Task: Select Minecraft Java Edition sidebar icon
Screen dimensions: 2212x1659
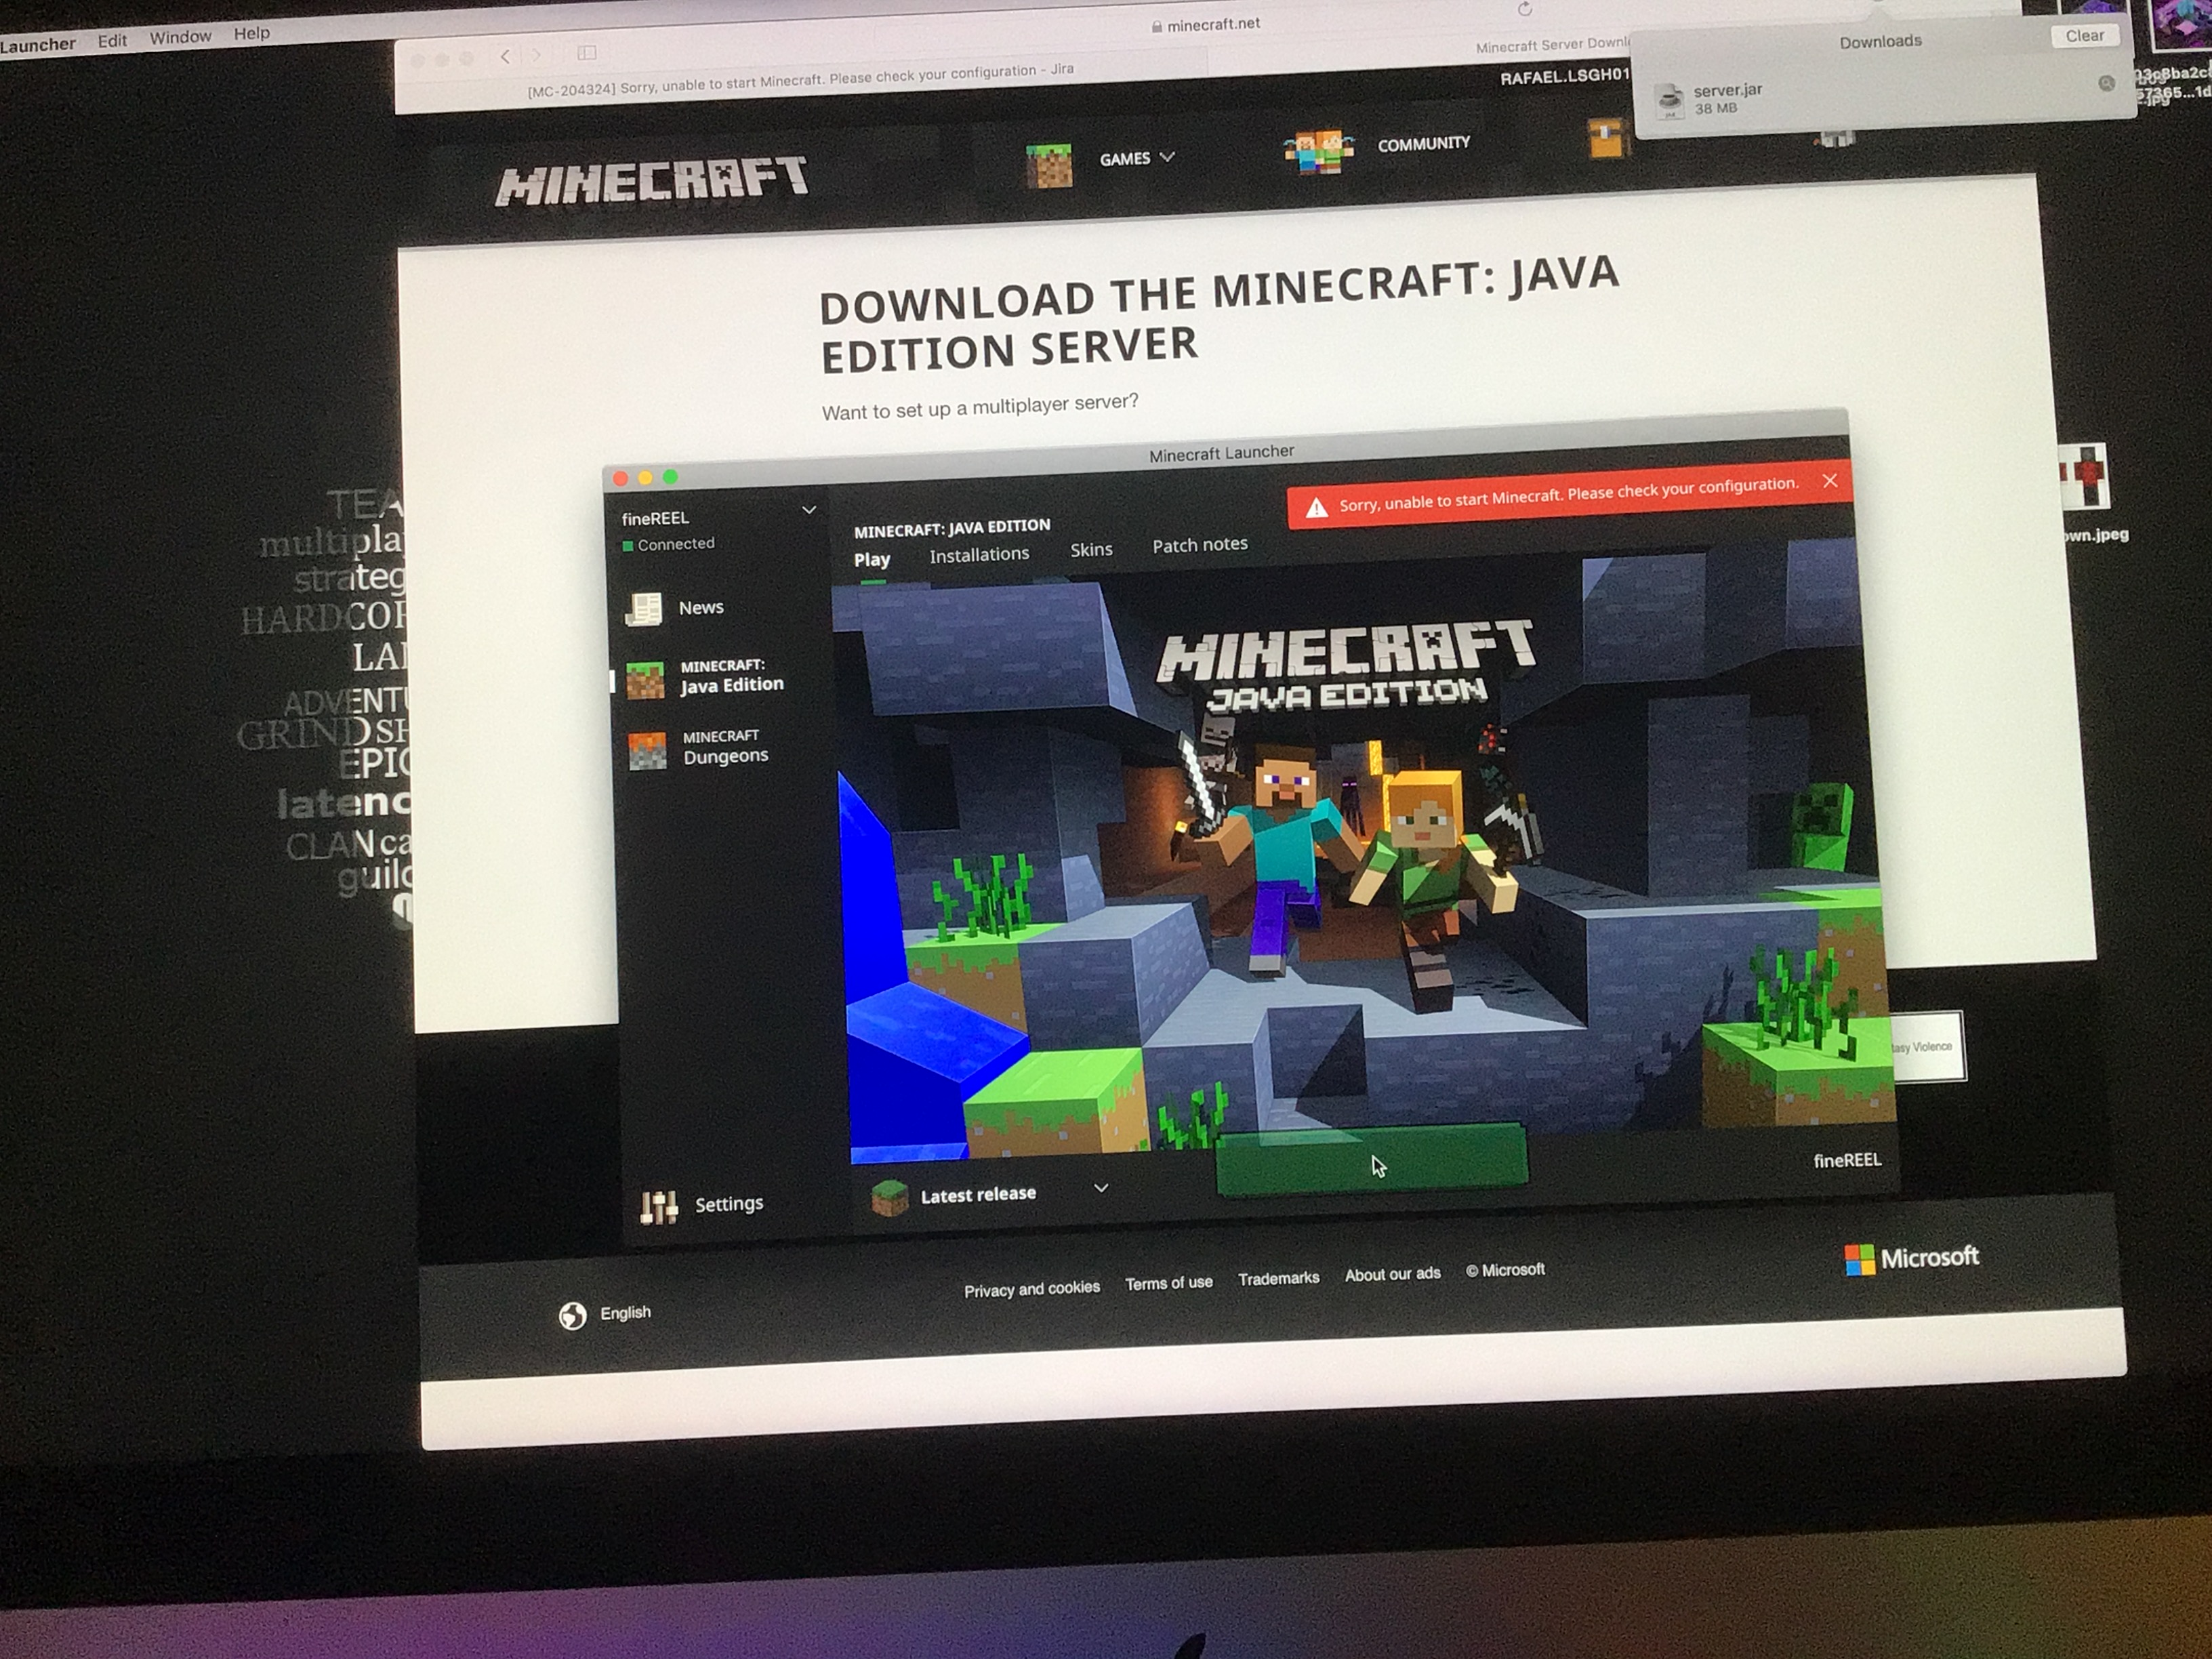Action: pos(645,680)
